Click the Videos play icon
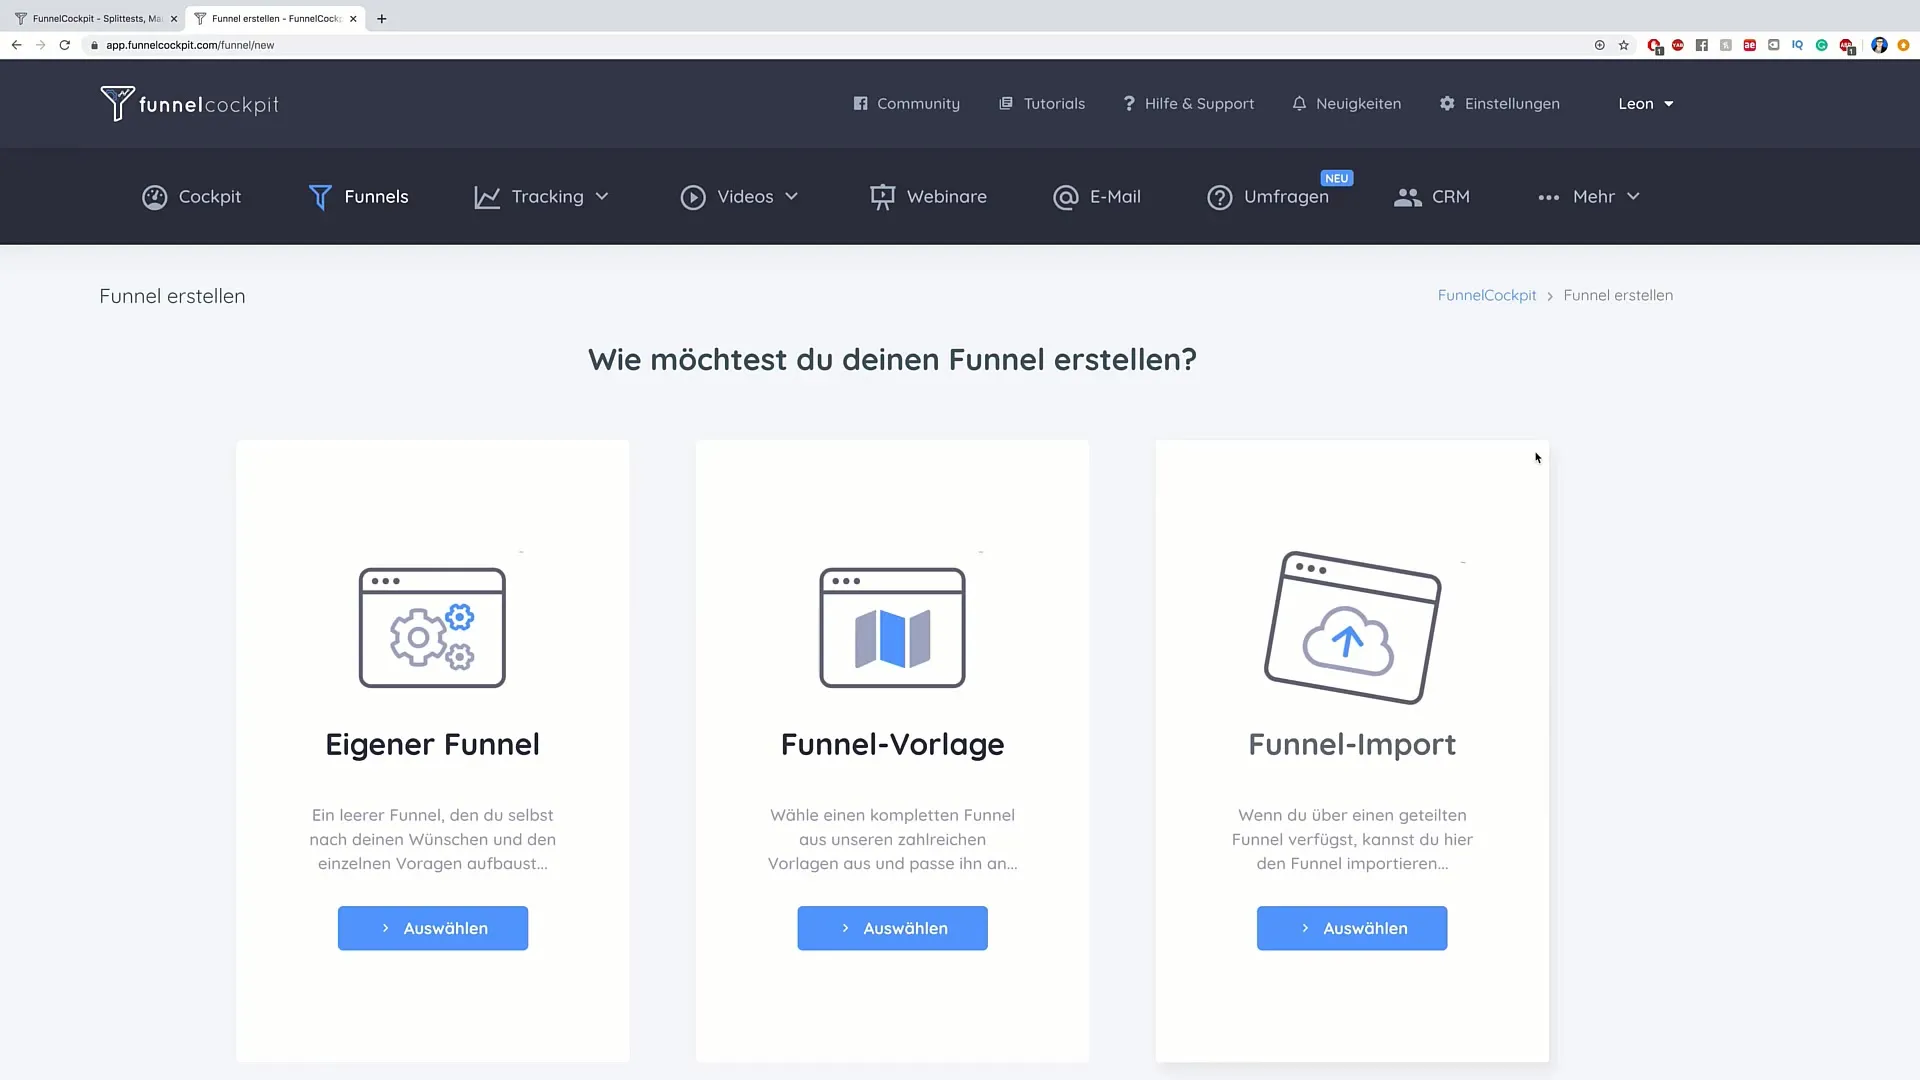 (x=694, y=196)
